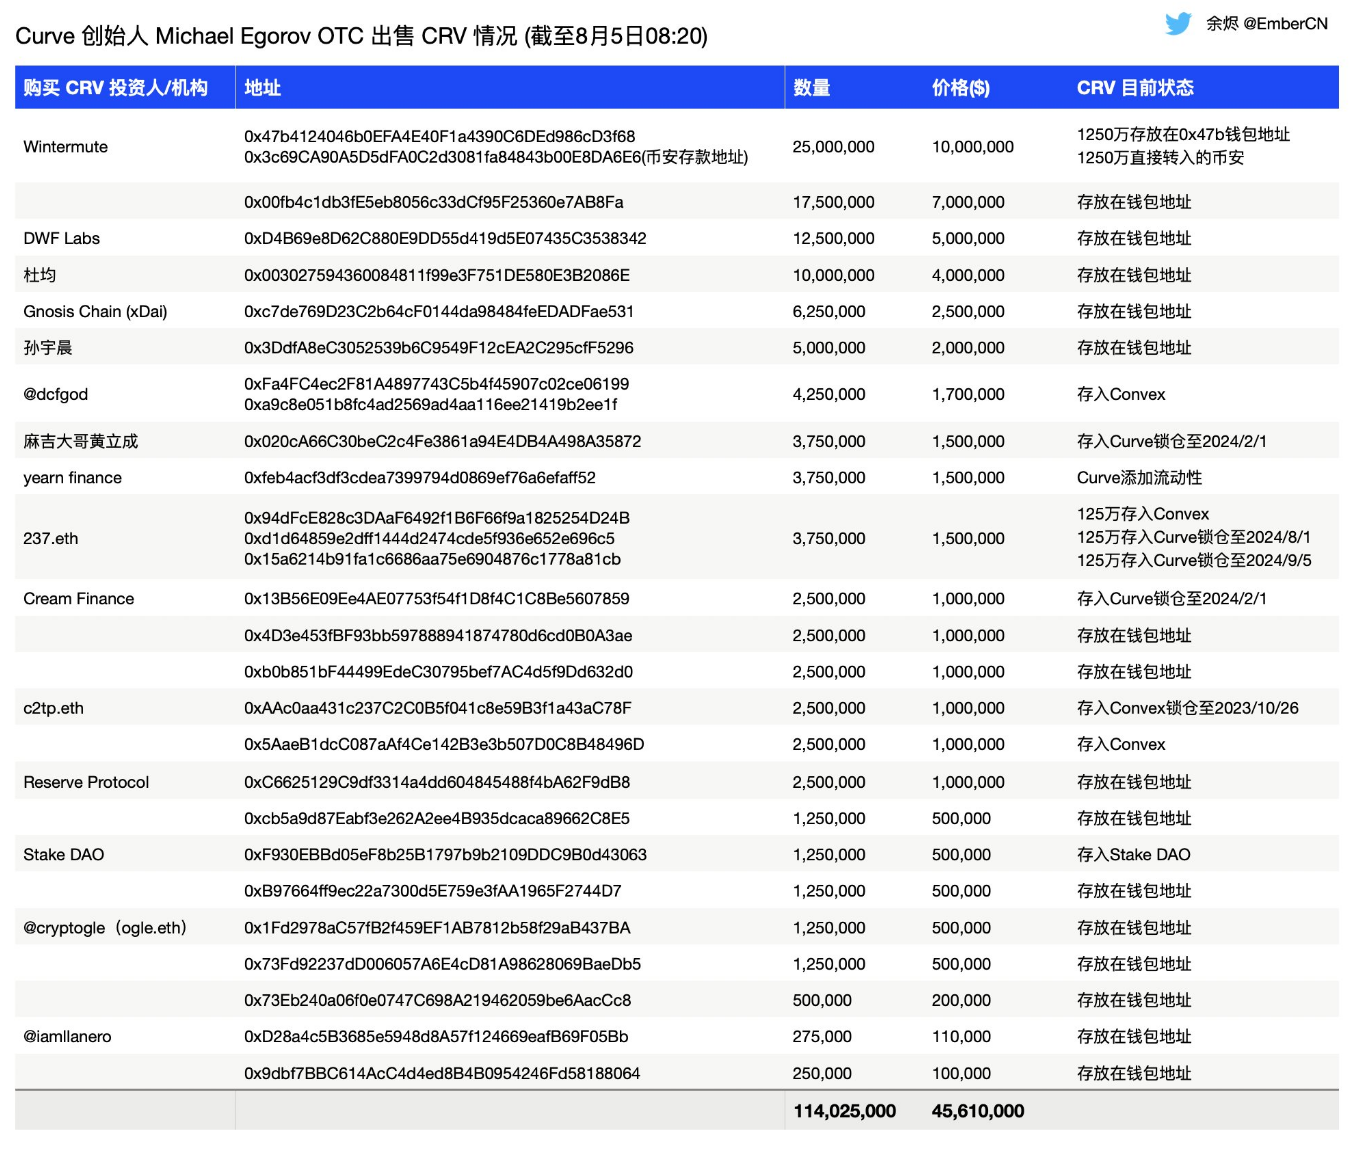
Task: Click Cream Finance address 0x13B56E09Ee4AE...
Action: click(437, 599)
